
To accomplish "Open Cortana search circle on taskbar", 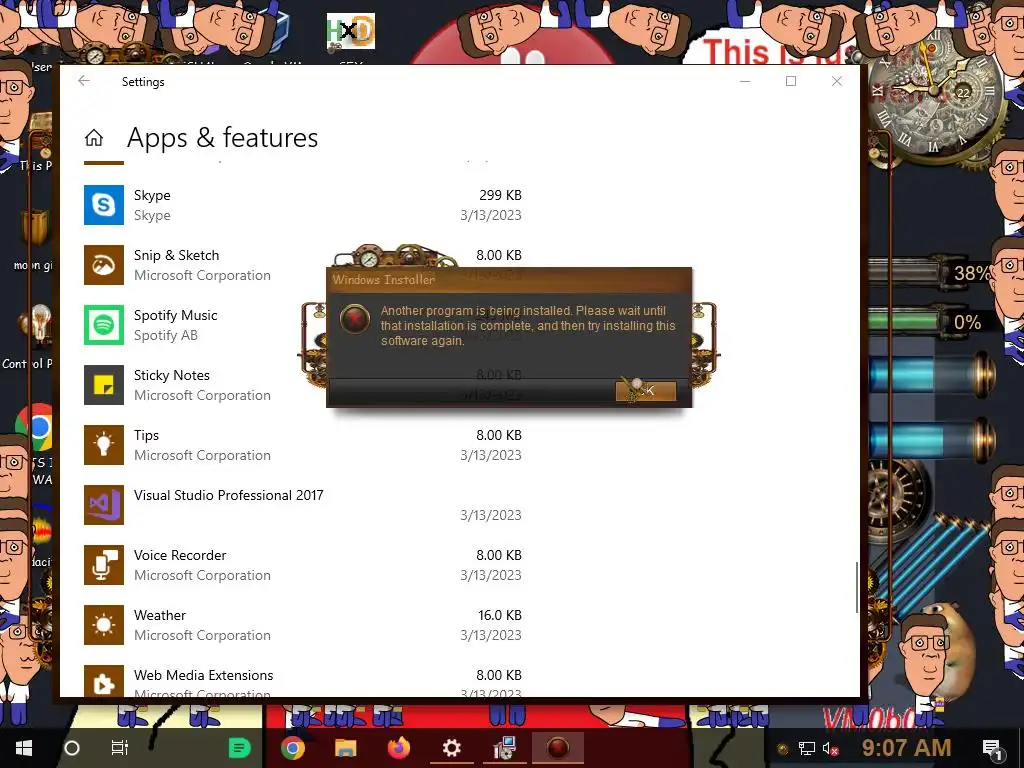I will (x=72, y=748).
